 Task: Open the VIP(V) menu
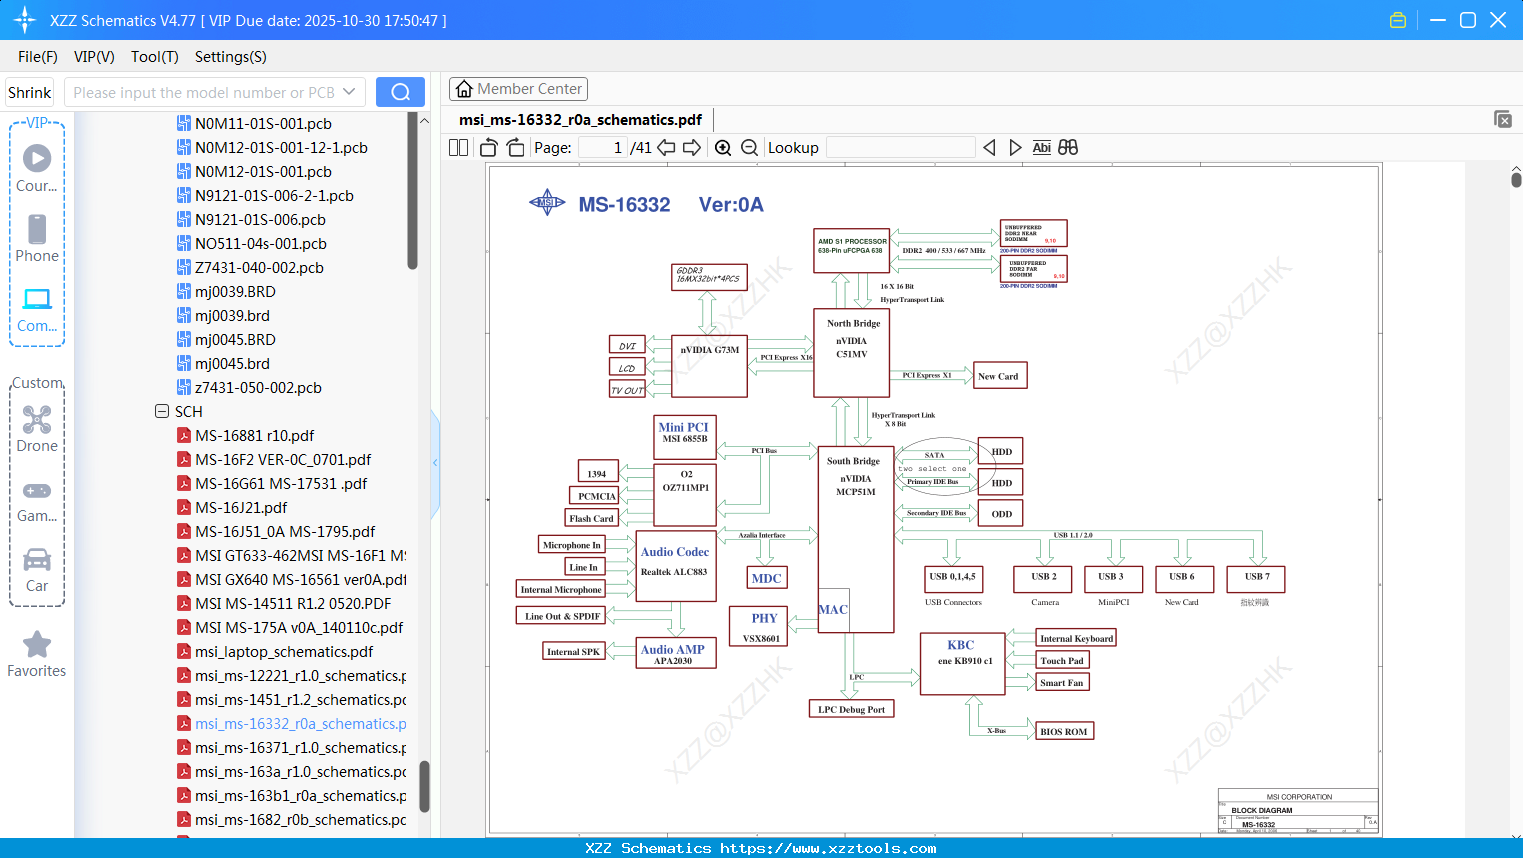pyautogui.click(x=94, y=57)
